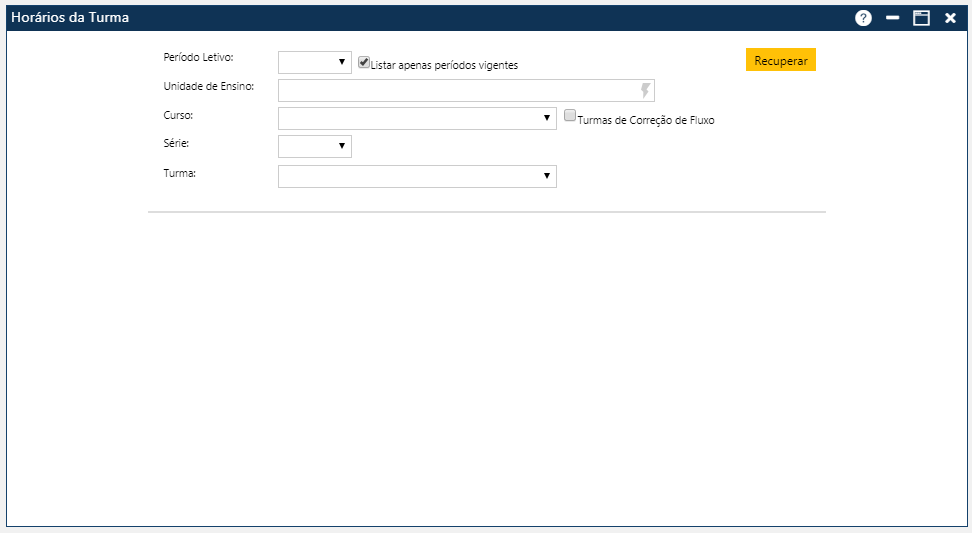
Task: Click the 'Curso:' label text
Action: pyautogui.click(x=178, y=116)
